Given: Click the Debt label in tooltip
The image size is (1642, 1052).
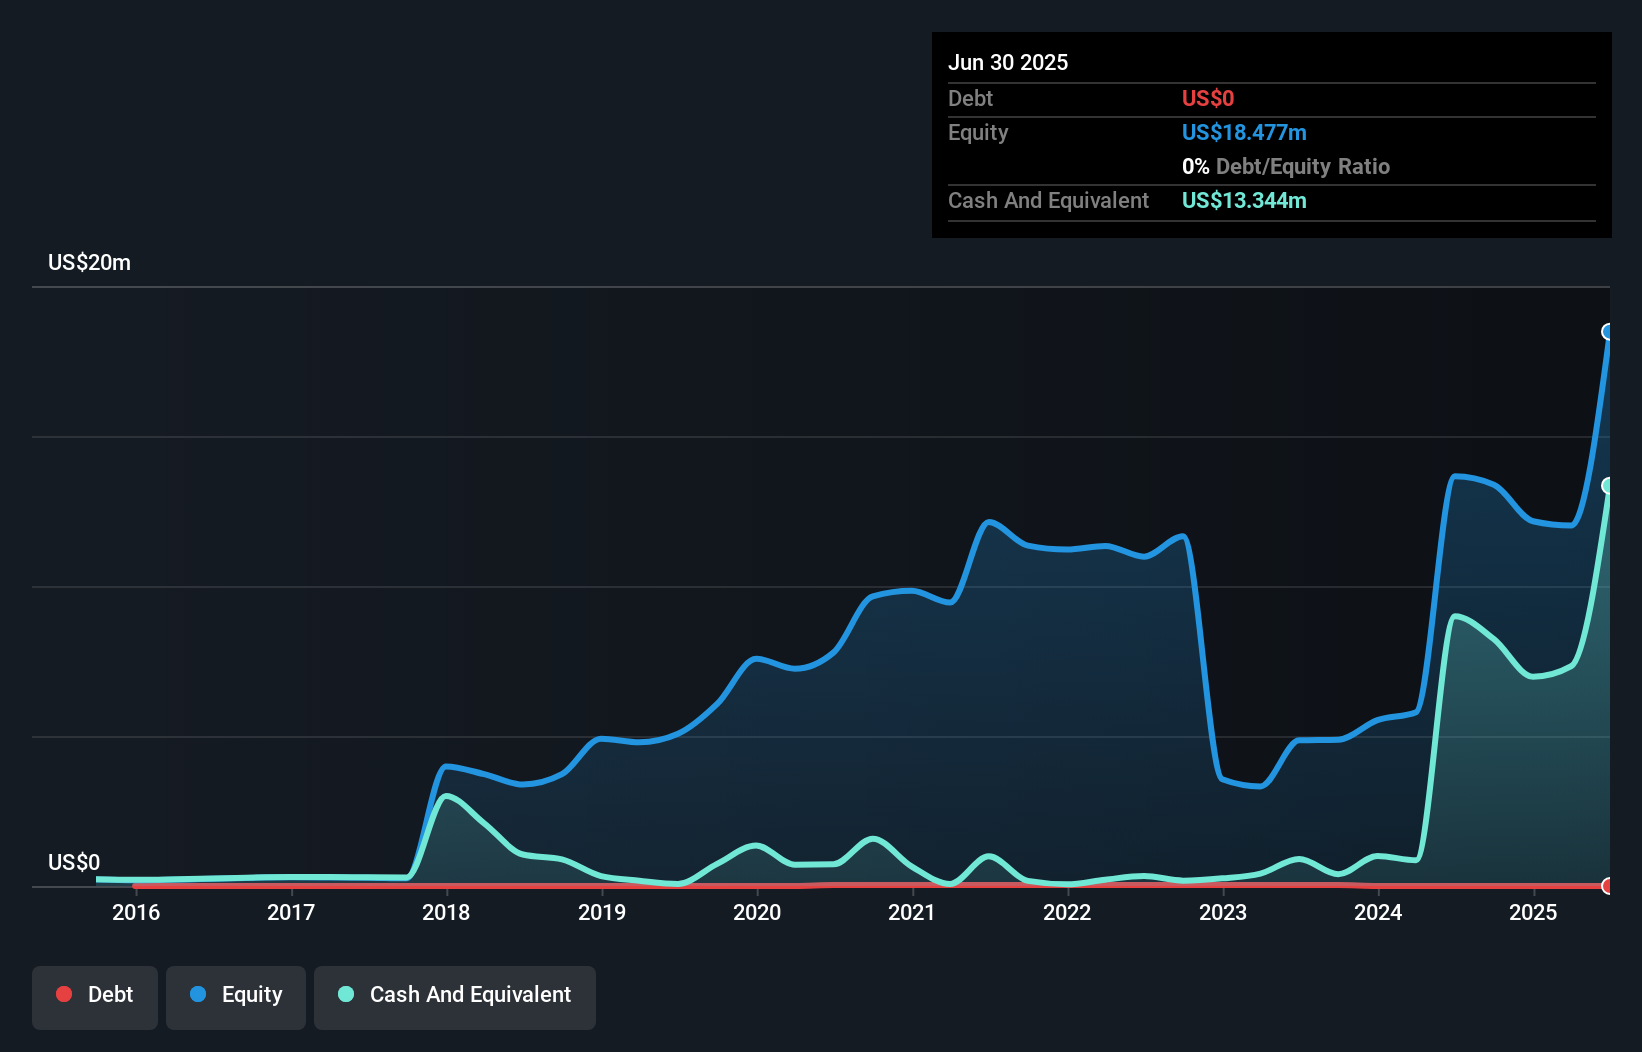Looking at the screenshot, I should [x=970, y=99].
